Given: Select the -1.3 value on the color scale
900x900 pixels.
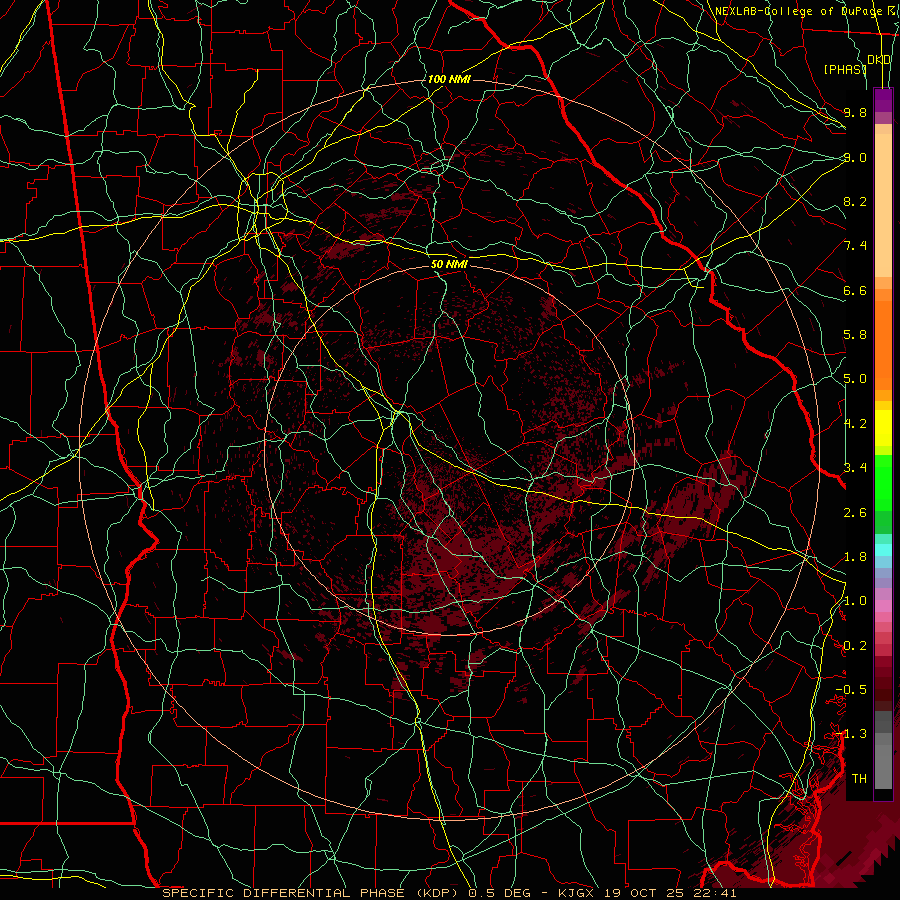Looking at the screenshot, I should (x=851, y=734).
